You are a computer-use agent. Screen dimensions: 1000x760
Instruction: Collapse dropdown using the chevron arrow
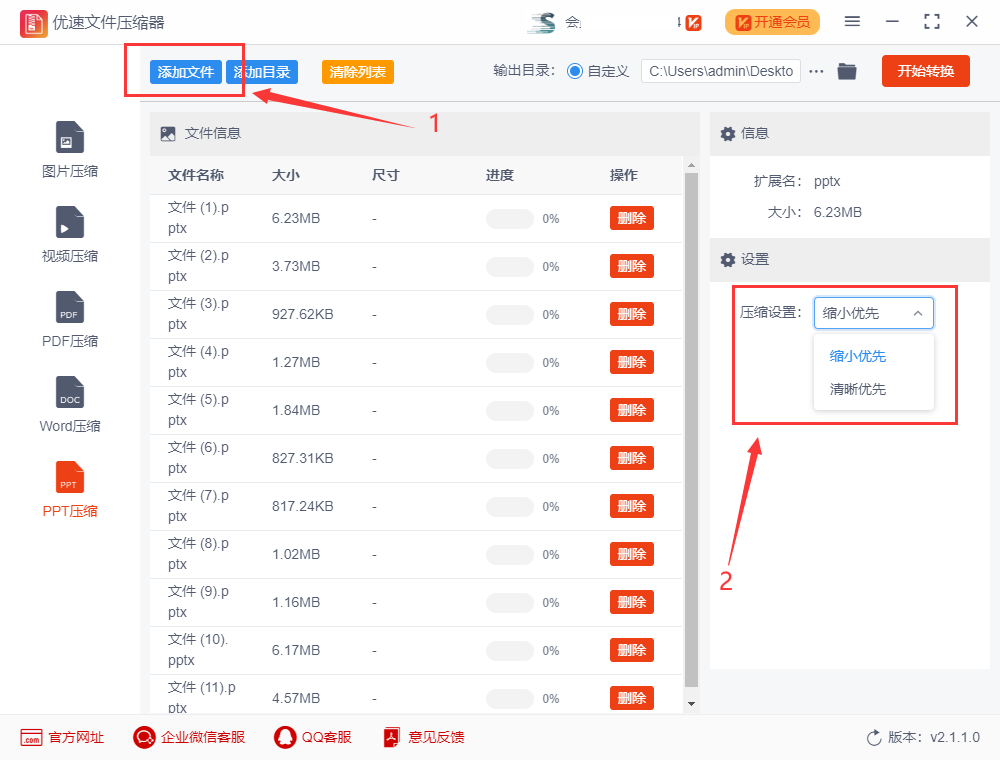pos(918,313)
